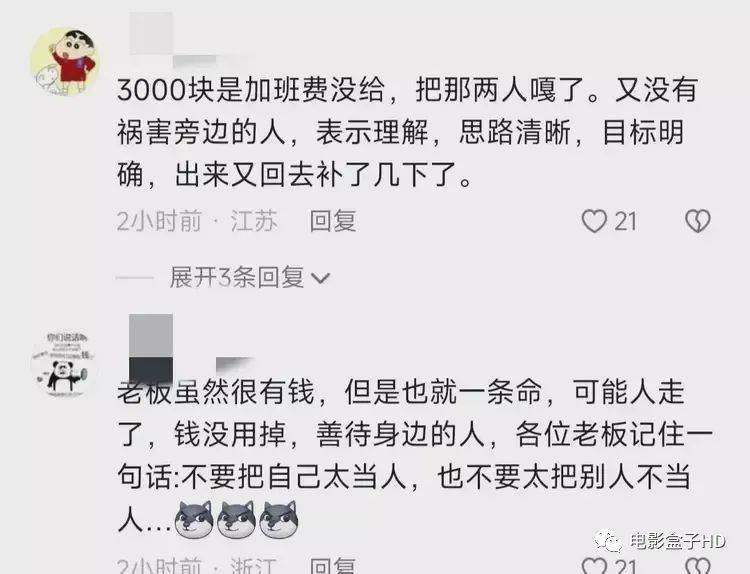
Task: Click the 21 like count on first comment
Action: 626,221
